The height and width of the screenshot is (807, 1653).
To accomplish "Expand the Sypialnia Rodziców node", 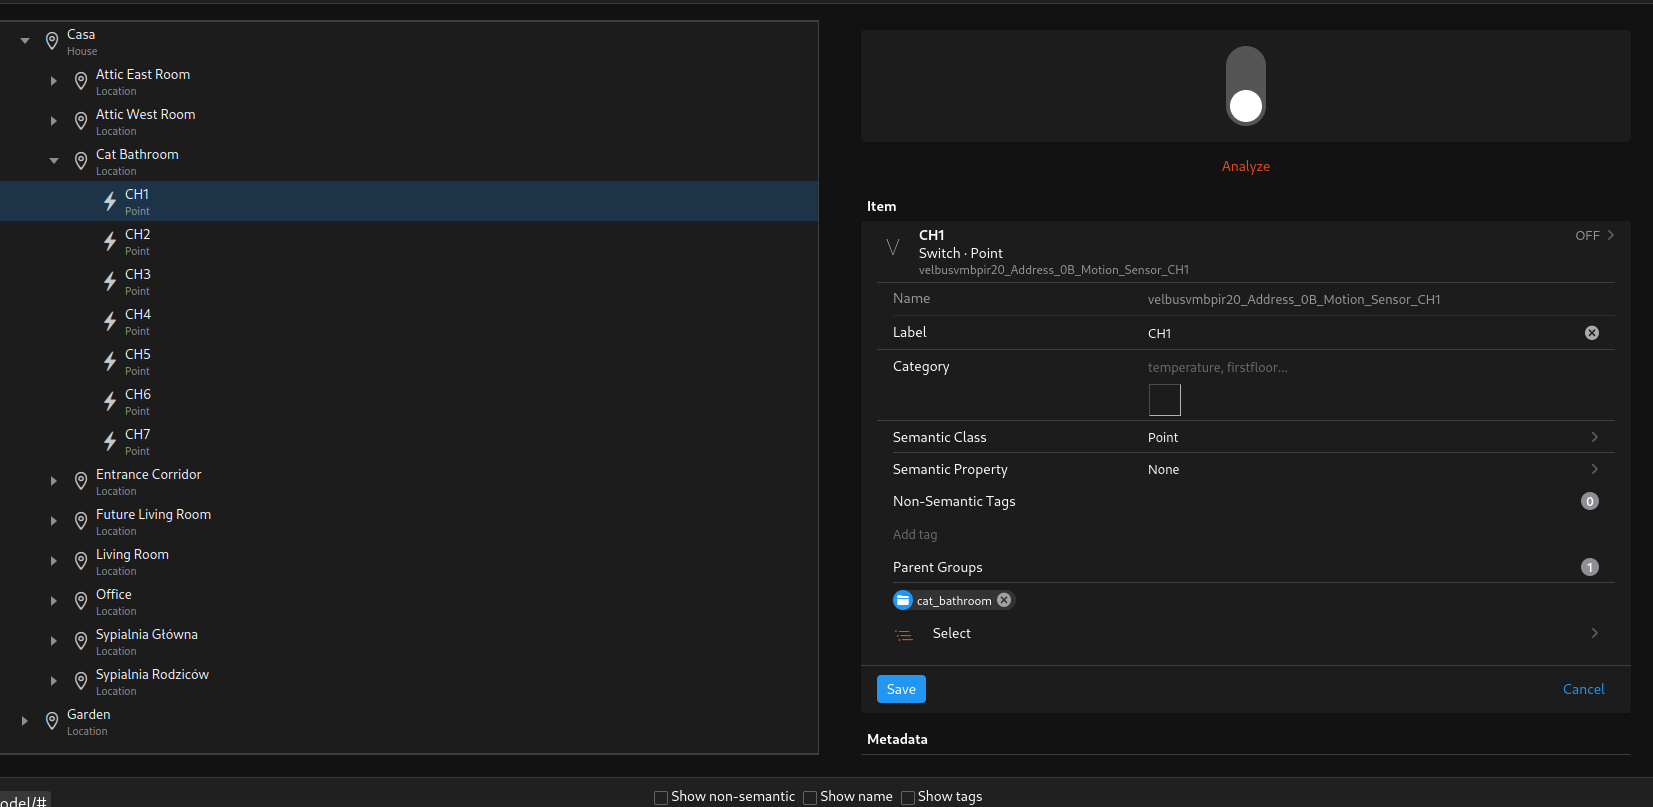I will point(54,681).
